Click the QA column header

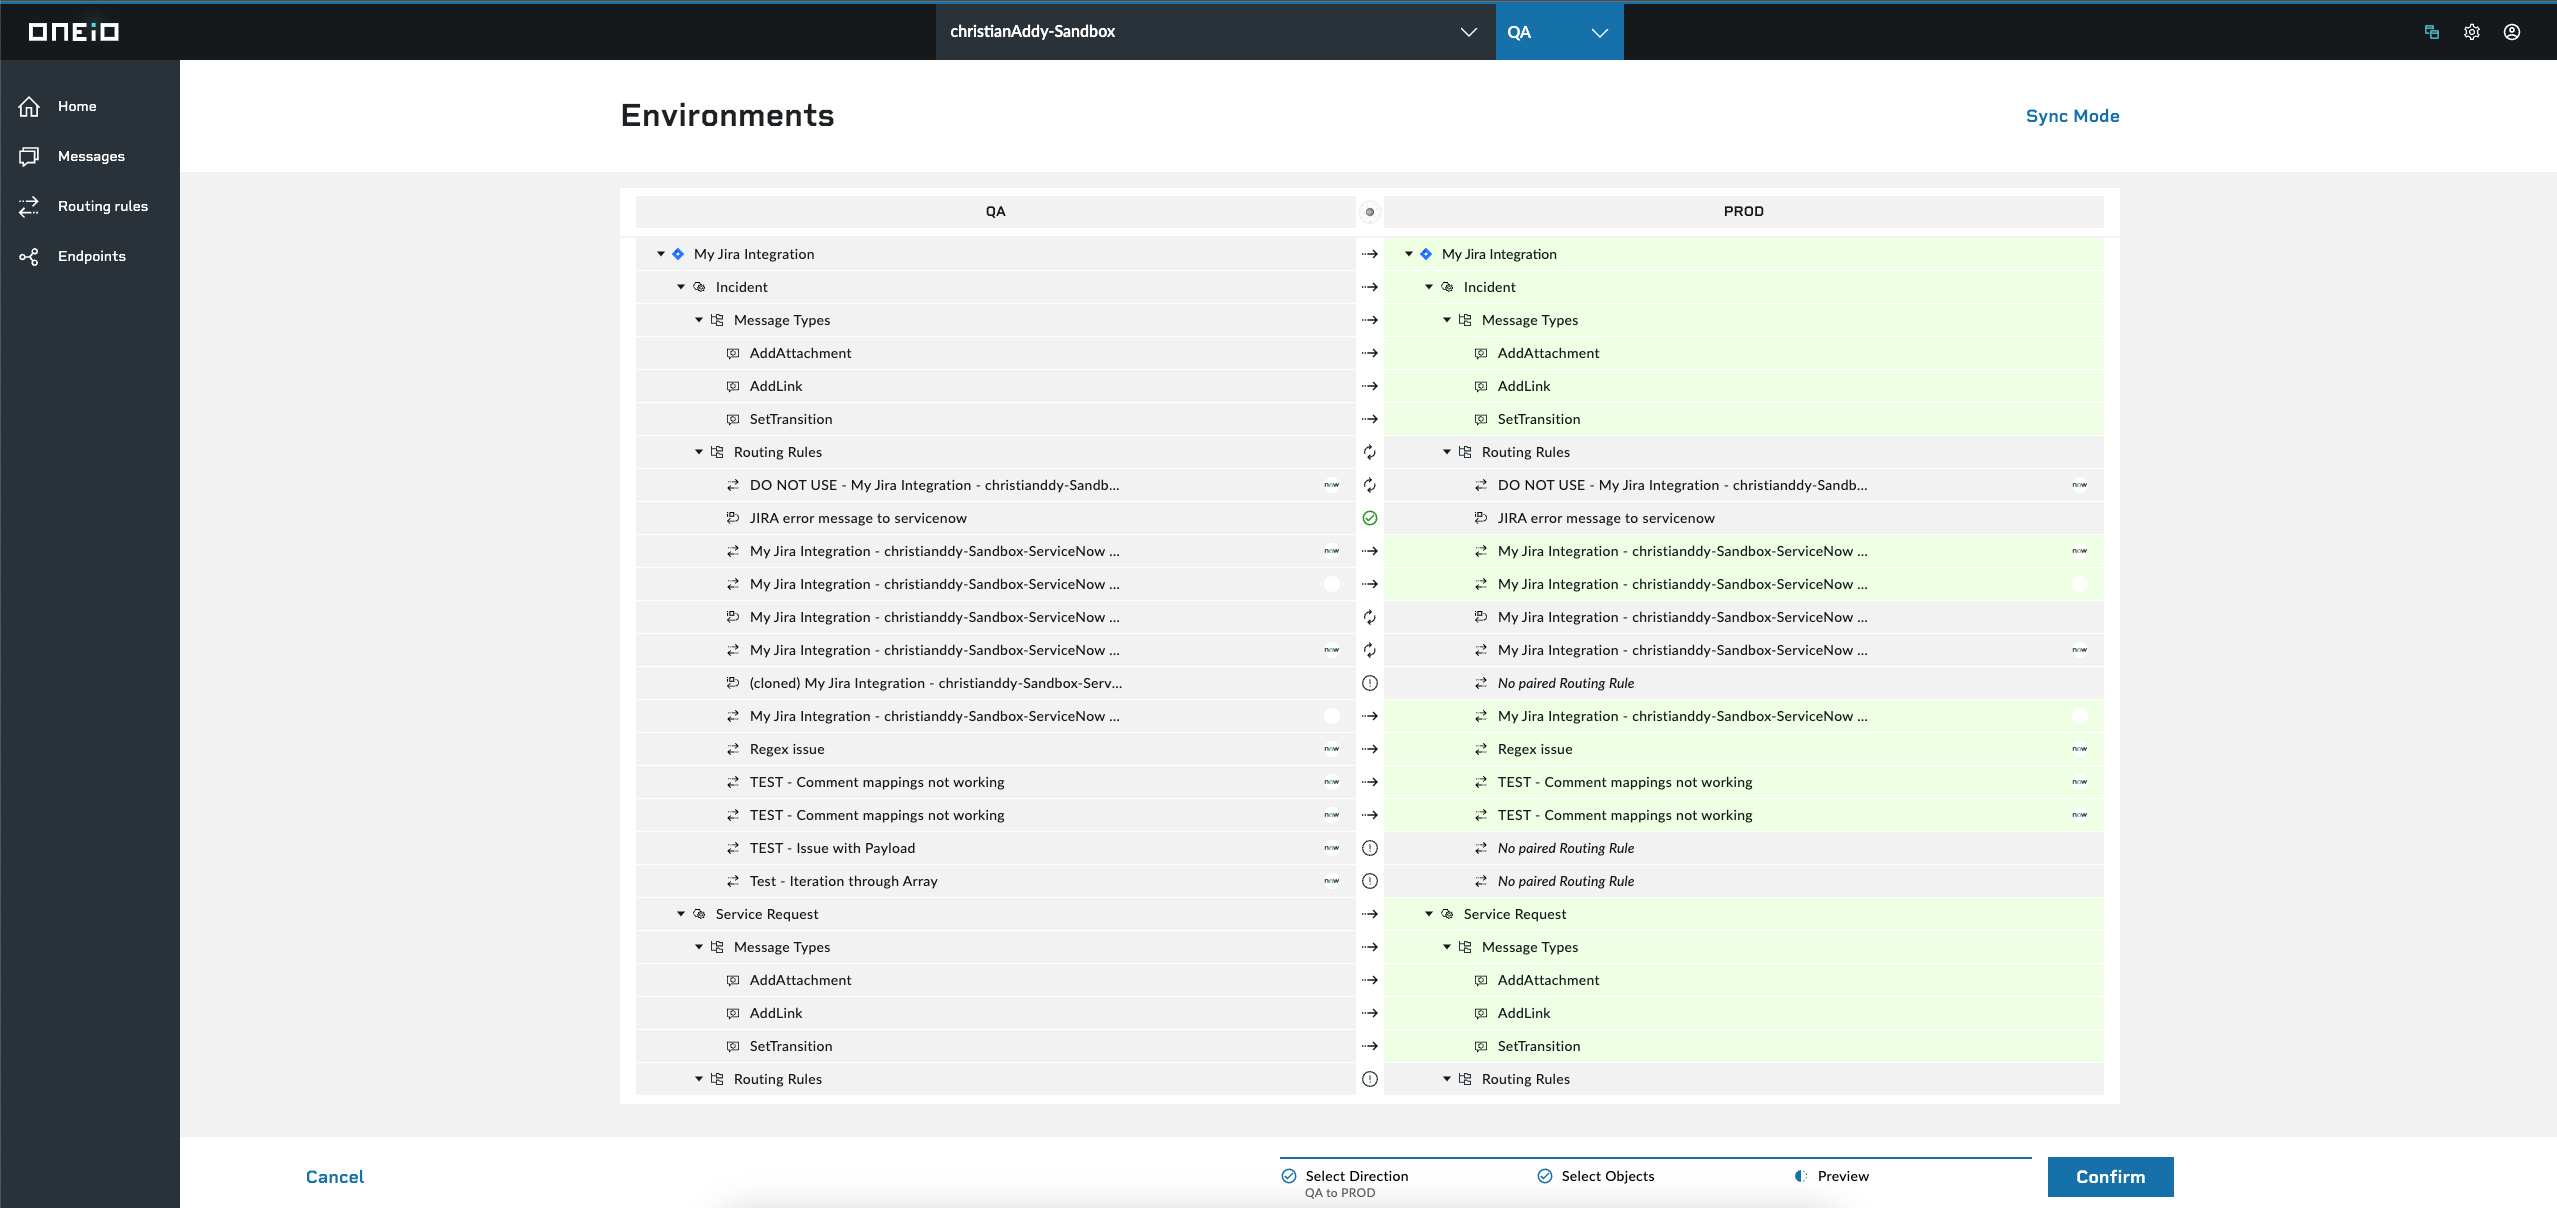(995, 212)
